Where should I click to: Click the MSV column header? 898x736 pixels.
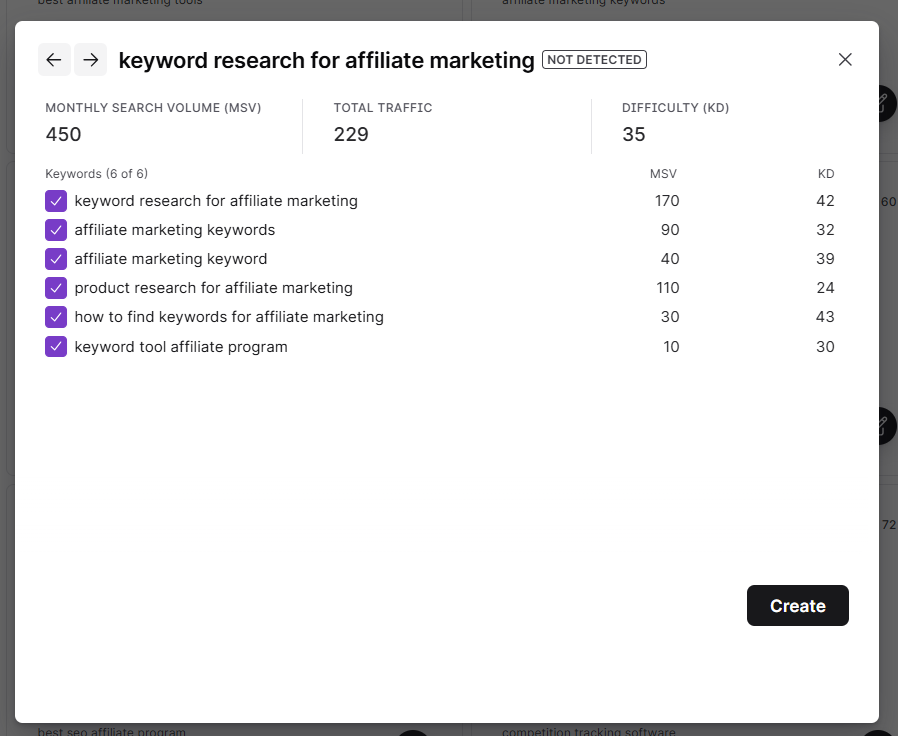(x=663, y=173)
